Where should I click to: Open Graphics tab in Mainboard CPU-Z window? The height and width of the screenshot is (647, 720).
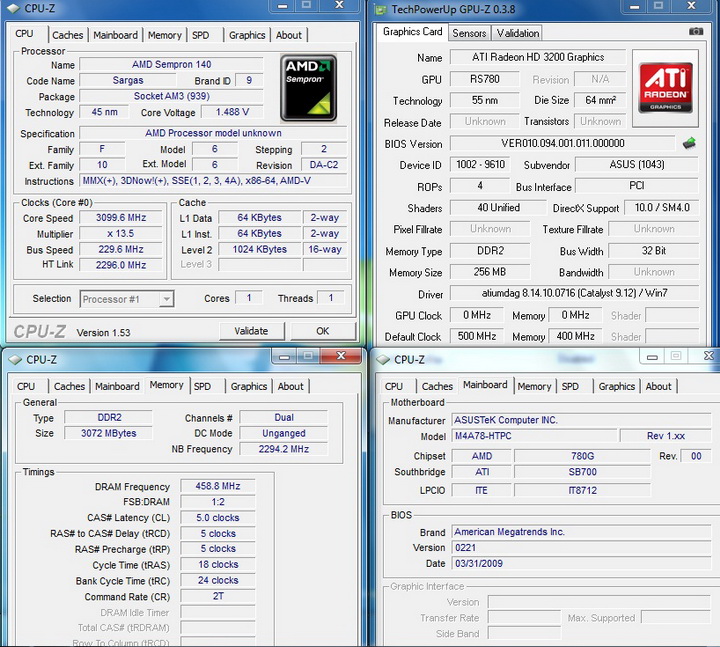pos(617,387)
